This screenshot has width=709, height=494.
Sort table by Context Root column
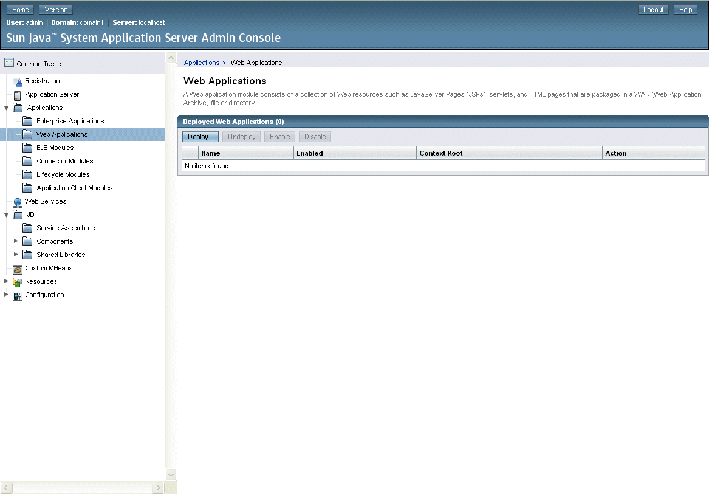click(x=441, y=154)
